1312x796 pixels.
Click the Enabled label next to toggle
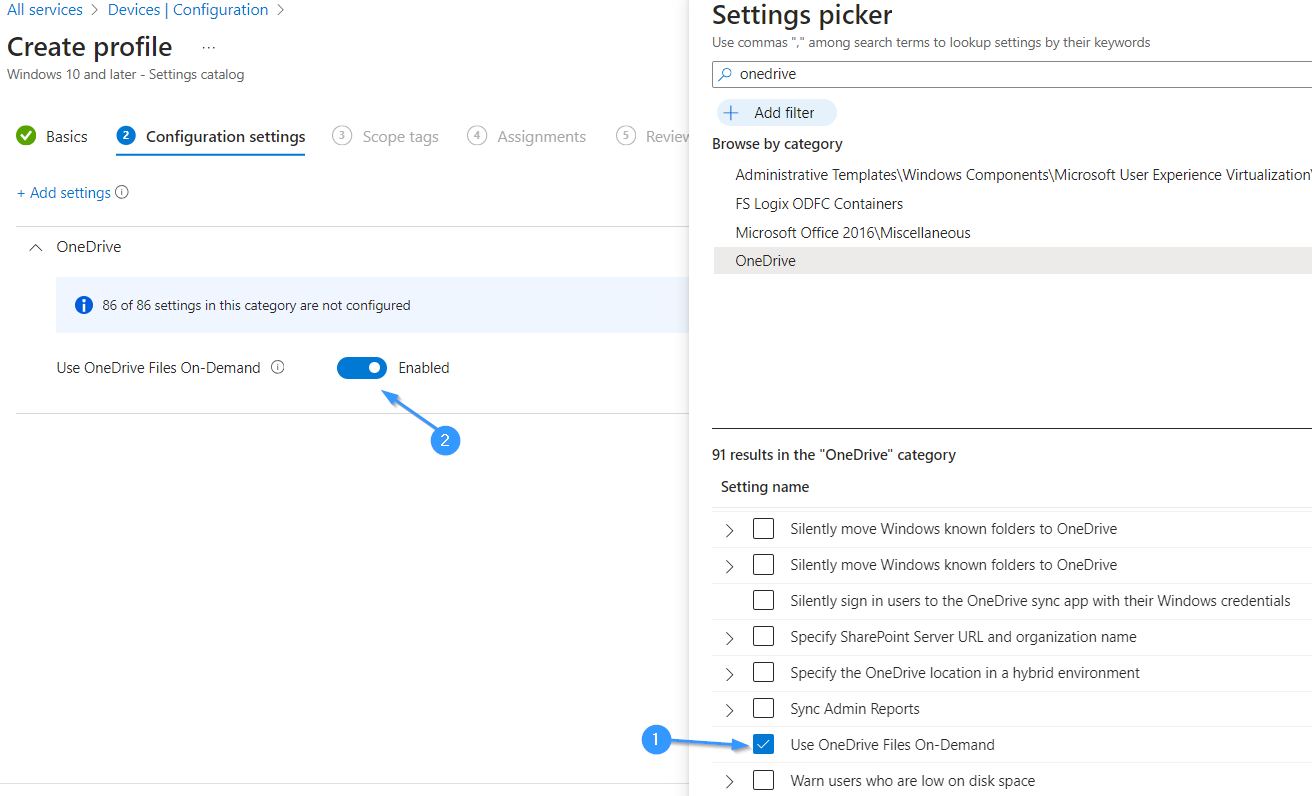pyautogui.click(x=424, y=368)
